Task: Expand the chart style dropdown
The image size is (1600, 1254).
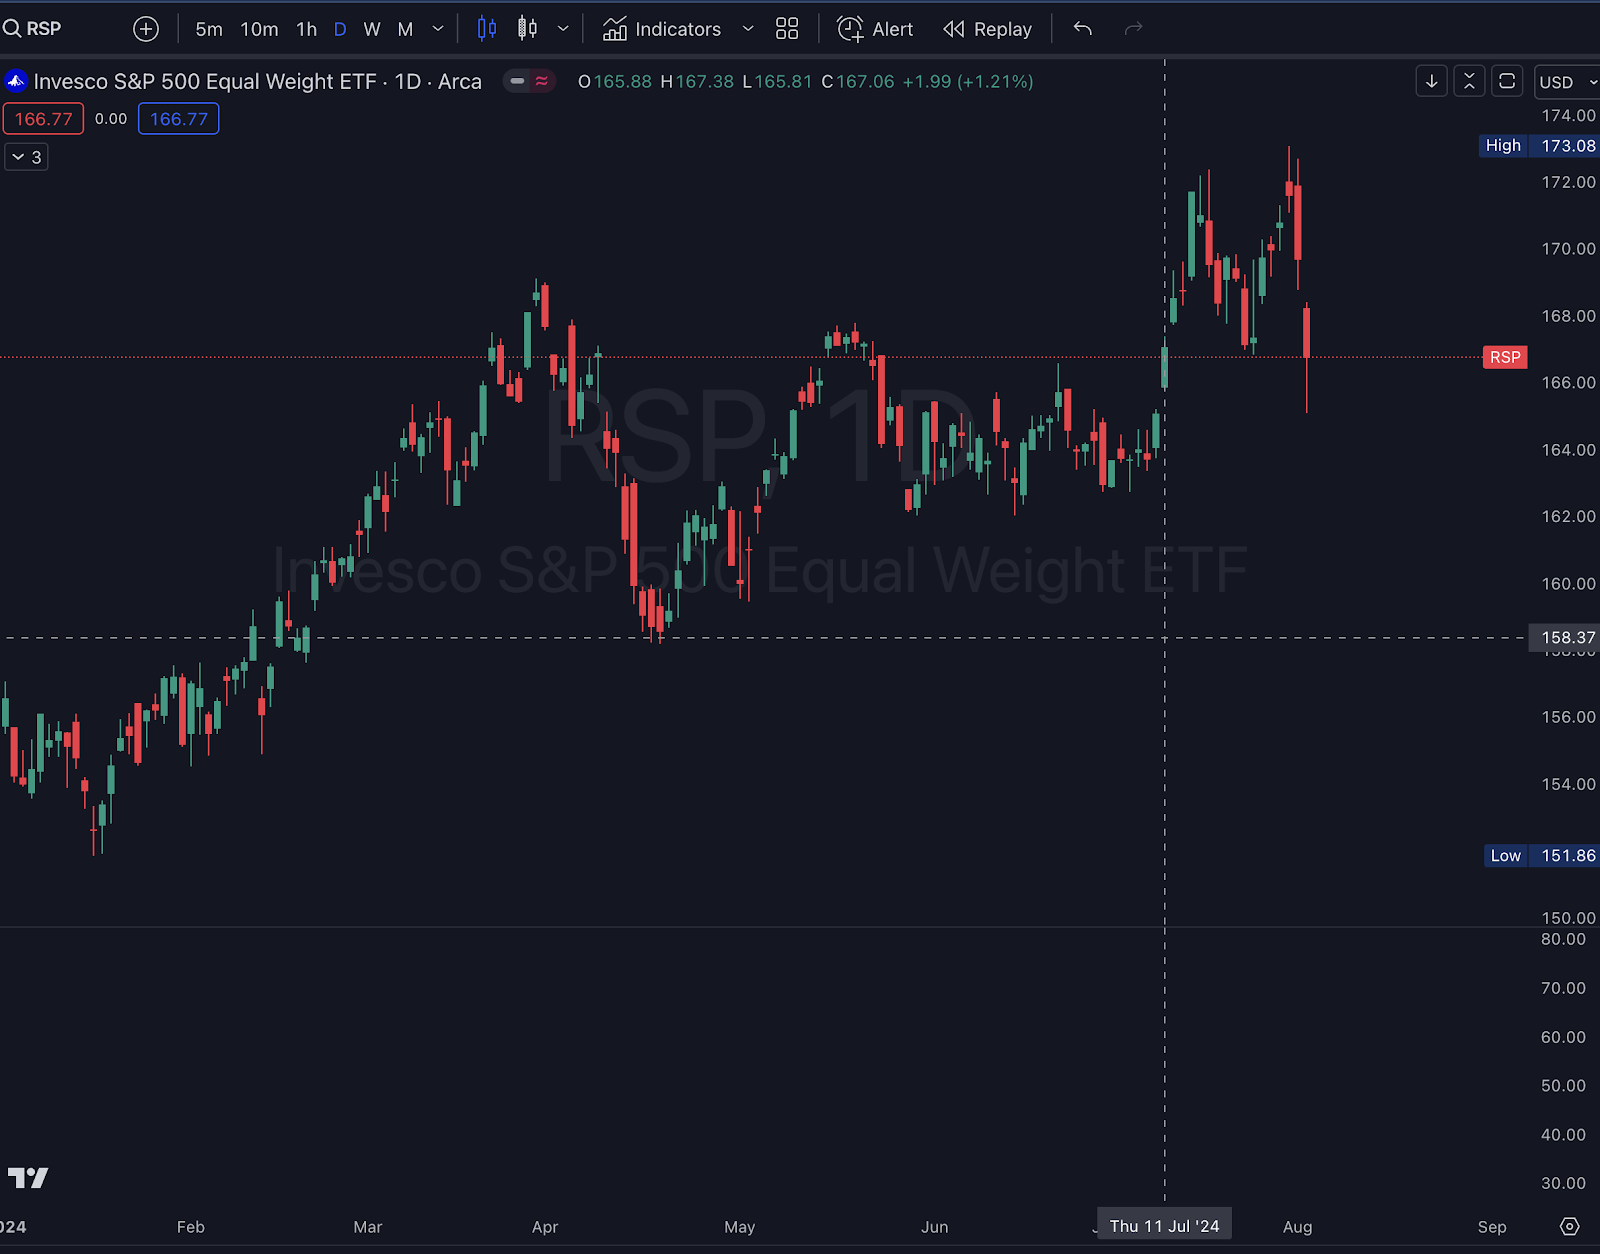Action: point(563,29)
